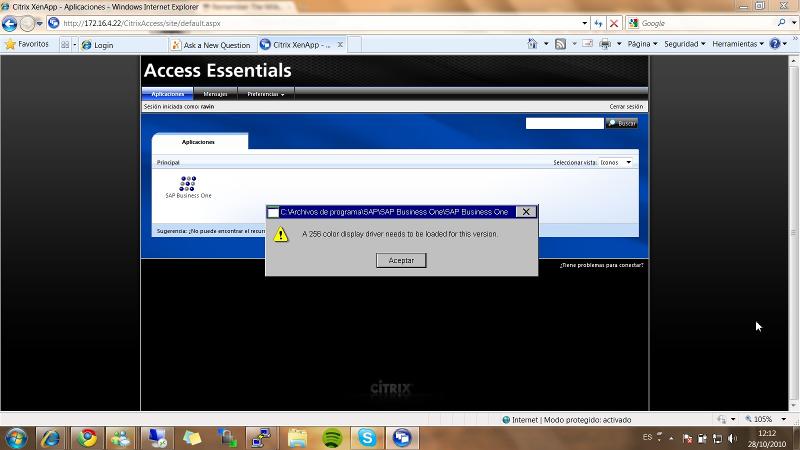Click the Citrix search text field

[564, 123]
